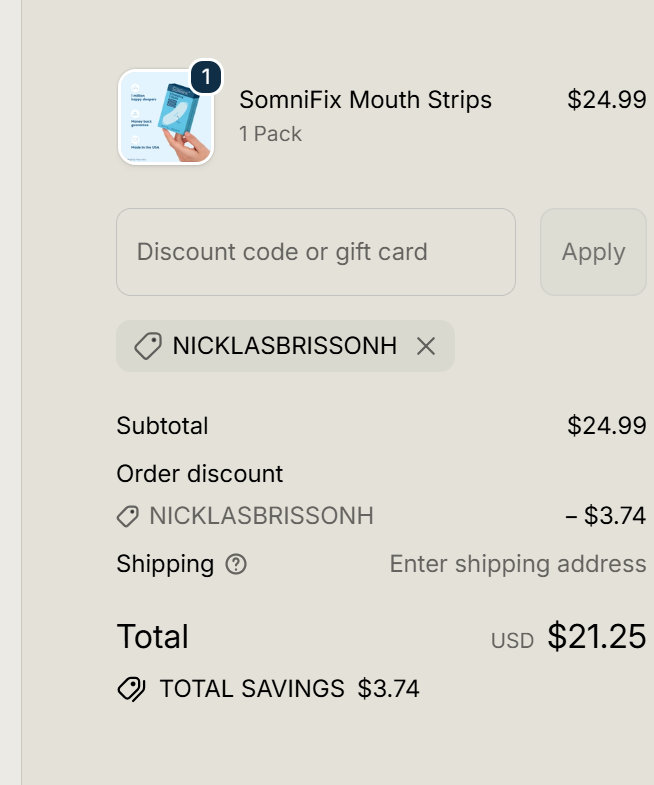The width and height of the screenshot is (654, 785).
Task: Click the SomniFix Mouth Strips product title
Action: coord(365,100)
